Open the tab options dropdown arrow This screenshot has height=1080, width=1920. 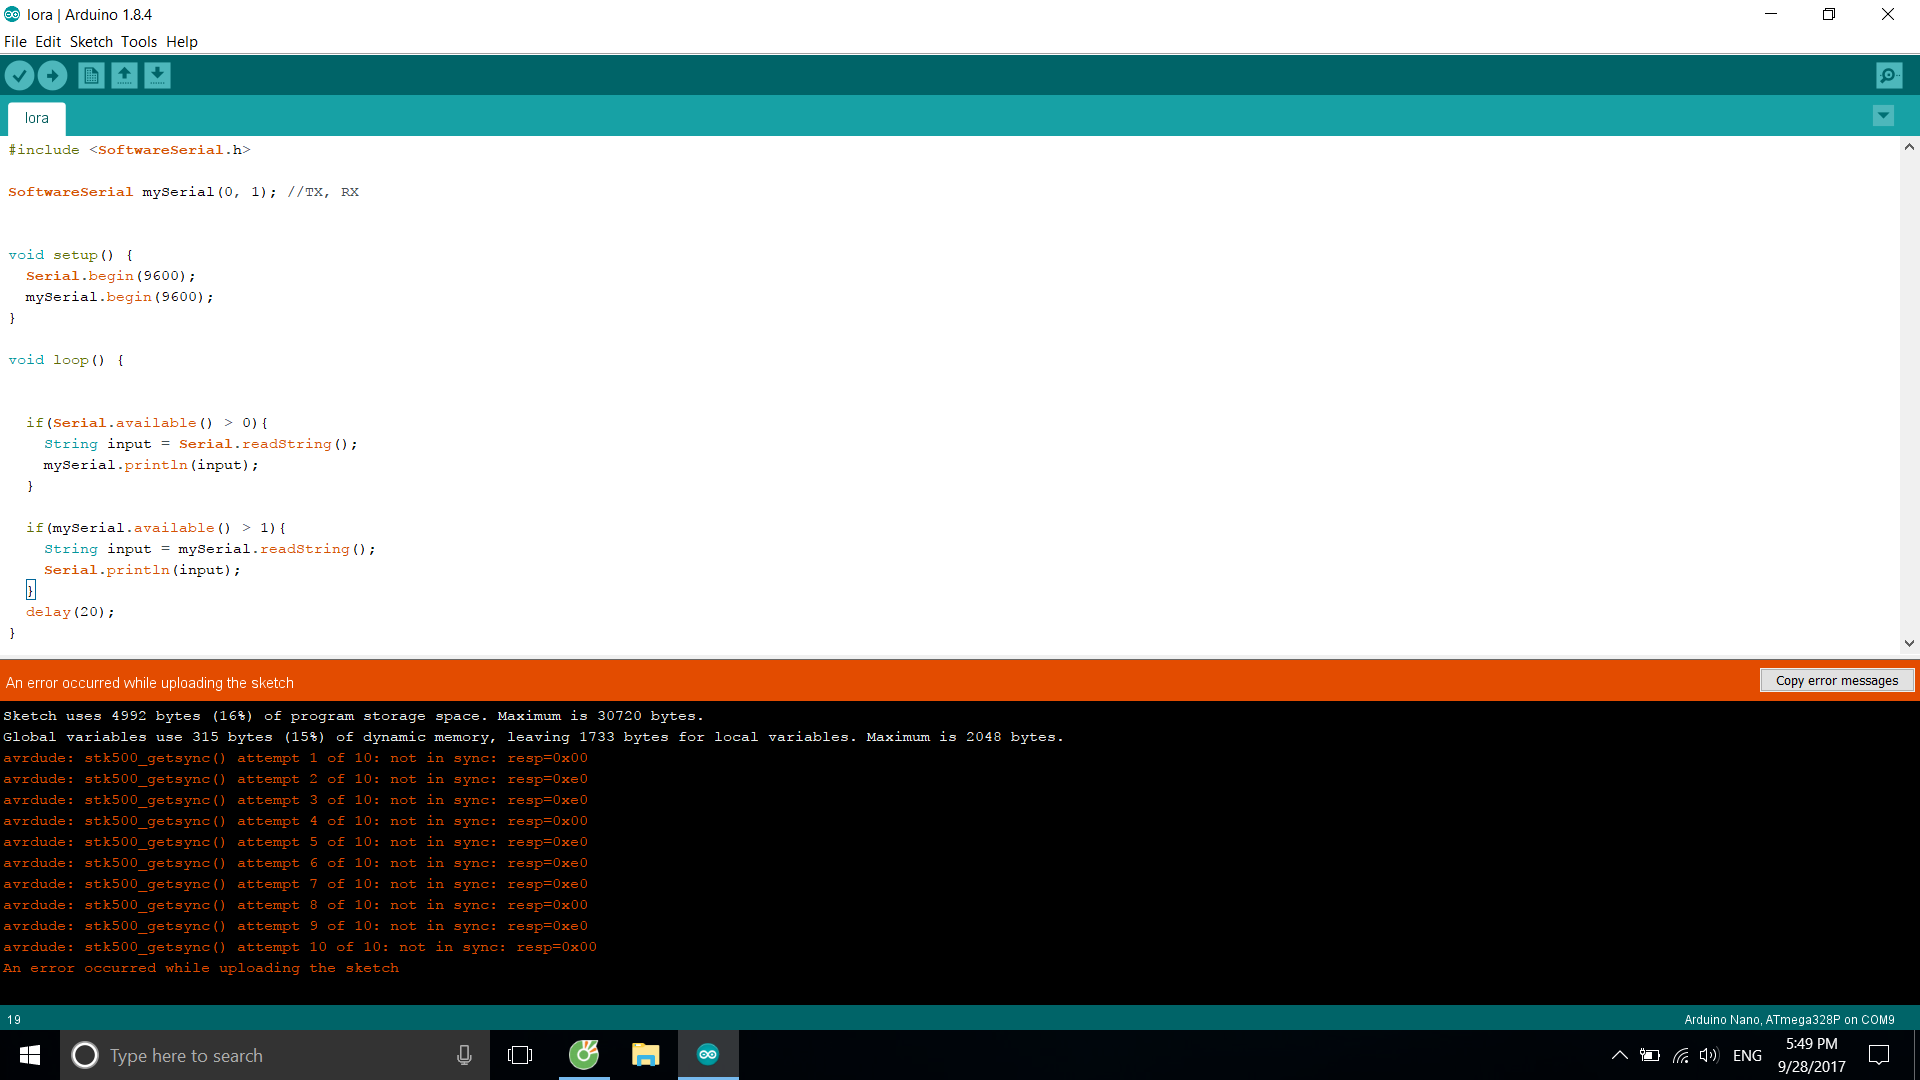pyautogui.click(x=1883, y=116)
